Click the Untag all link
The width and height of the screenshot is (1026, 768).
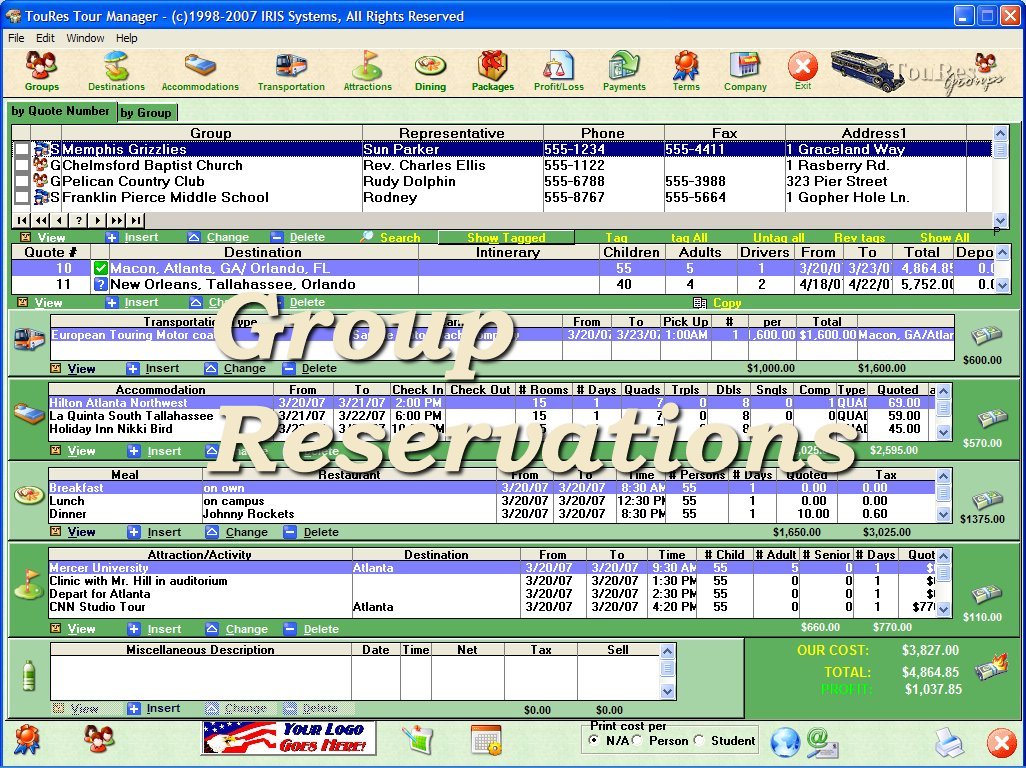779,237
